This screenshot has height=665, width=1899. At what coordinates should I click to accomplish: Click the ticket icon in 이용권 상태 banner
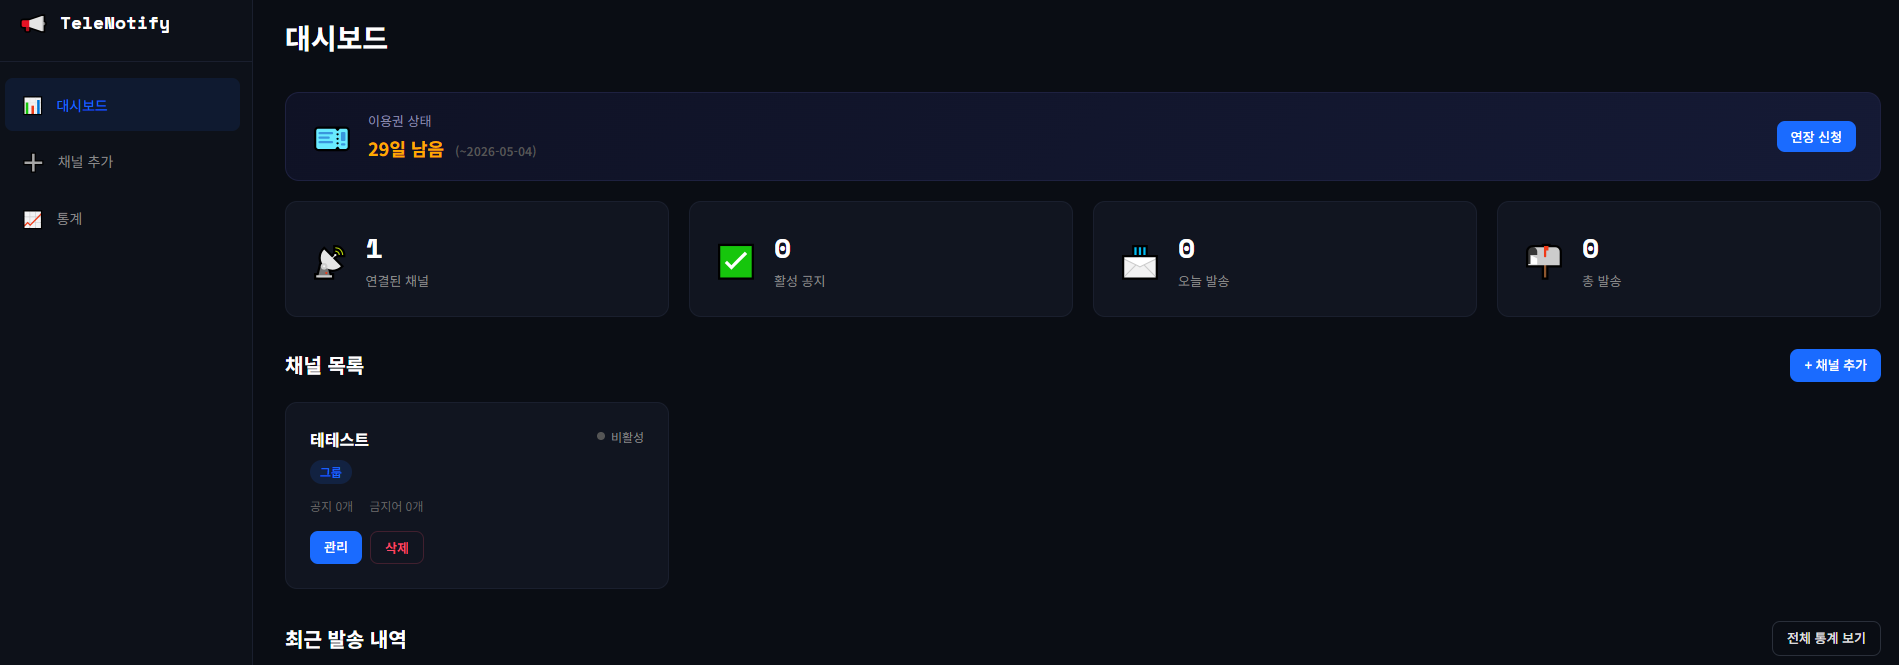[332, 139]
